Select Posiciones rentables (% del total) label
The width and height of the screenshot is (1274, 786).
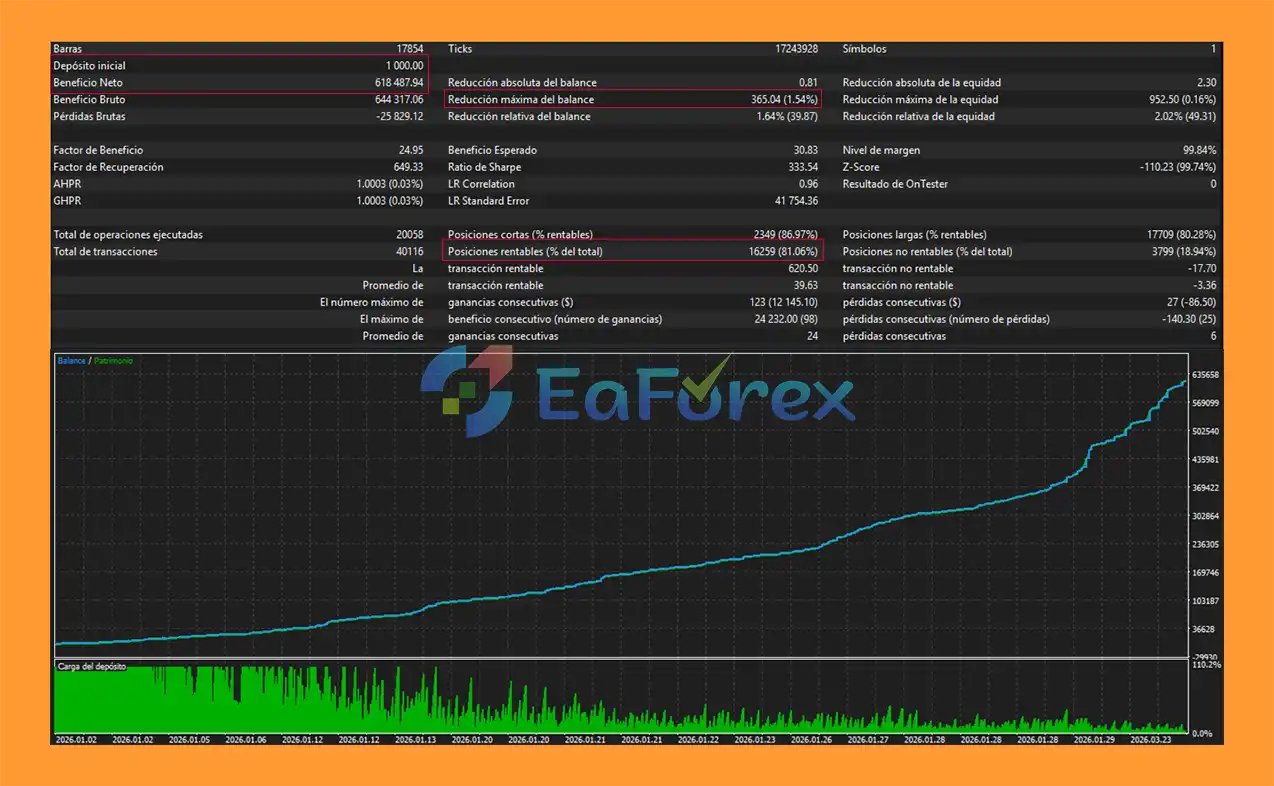[525, 252]
